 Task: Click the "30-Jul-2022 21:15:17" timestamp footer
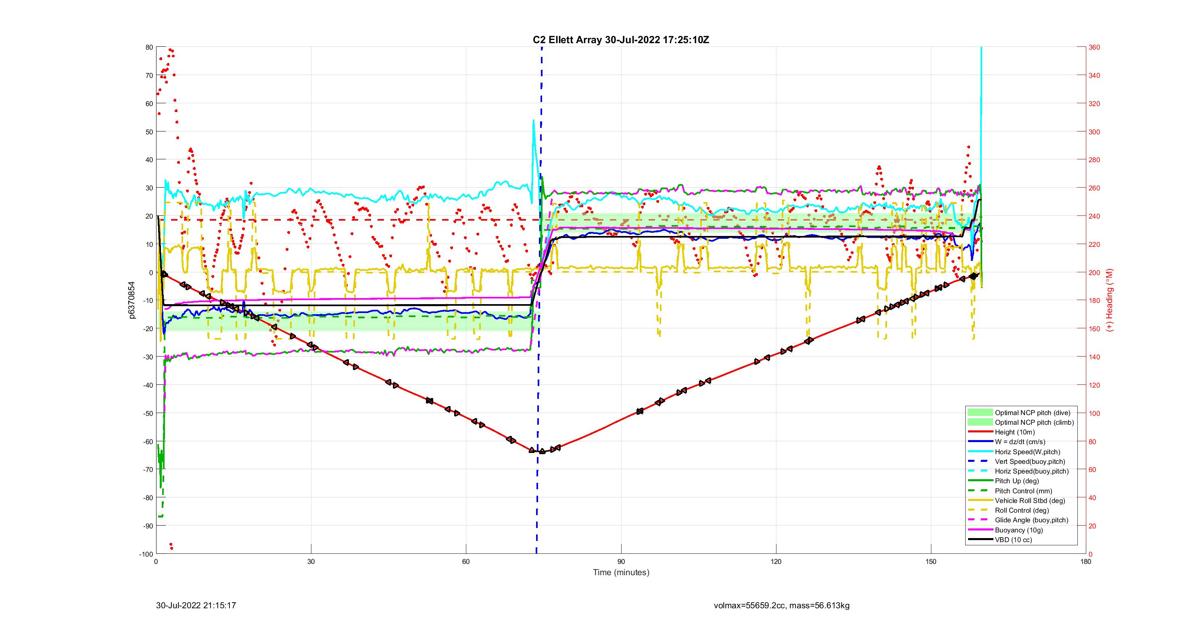196,605
